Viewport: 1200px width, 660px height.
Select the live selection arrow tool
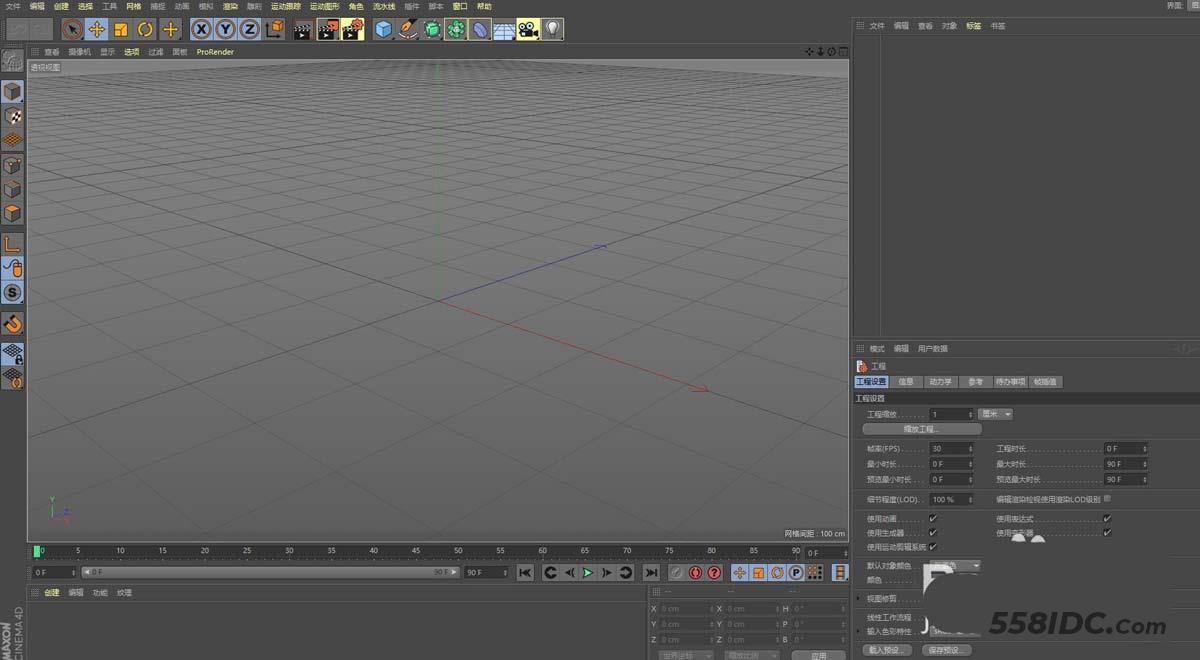(72, 29)
